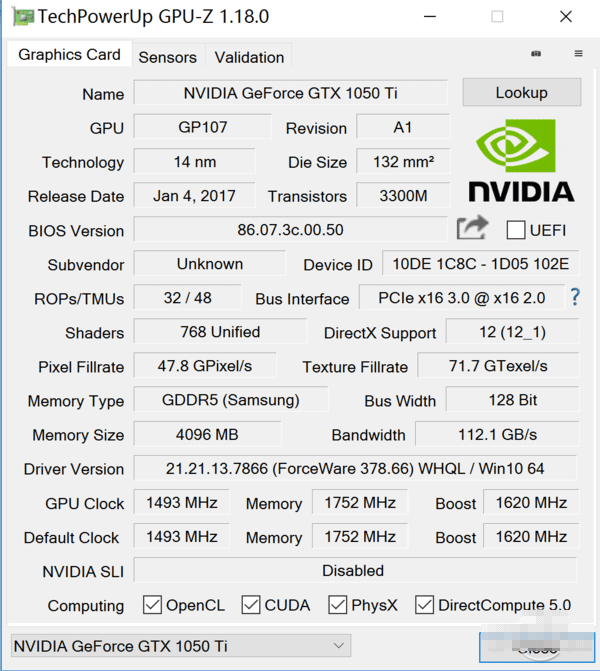Image resolution: width=600 pixels, height=671 pixels.
Task: Click the Close button at bottom
Action: 536,648
